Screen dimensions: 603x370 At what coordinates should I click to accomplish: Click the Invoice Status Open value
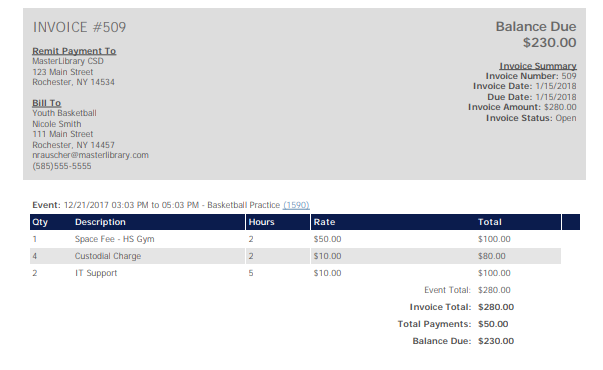coord(566,118)
